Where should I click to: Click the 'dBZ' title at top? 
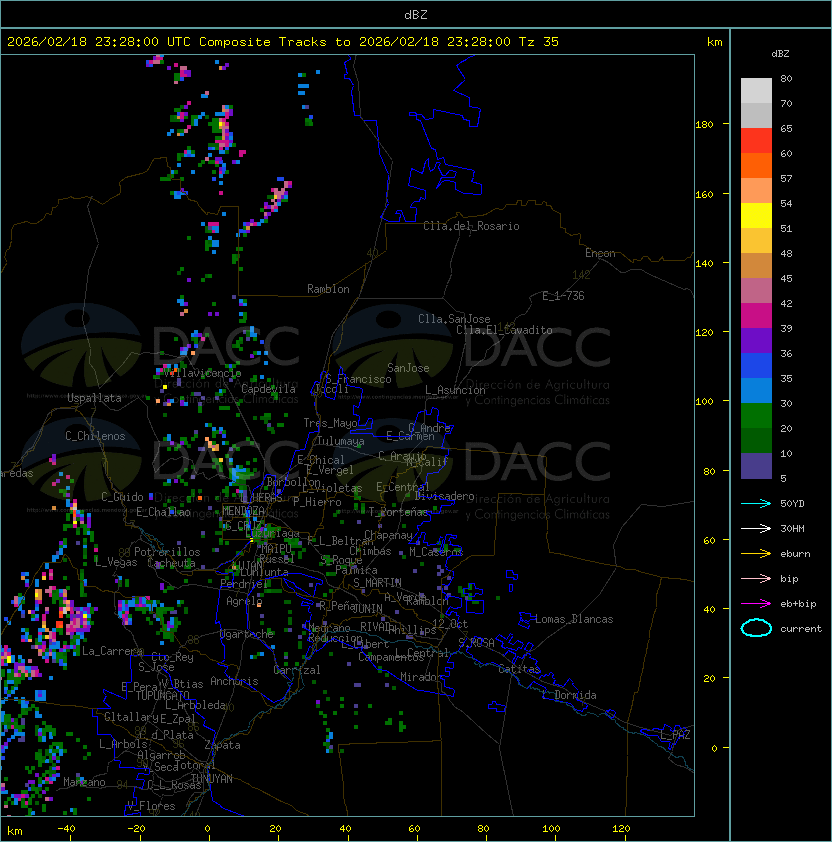416,15
